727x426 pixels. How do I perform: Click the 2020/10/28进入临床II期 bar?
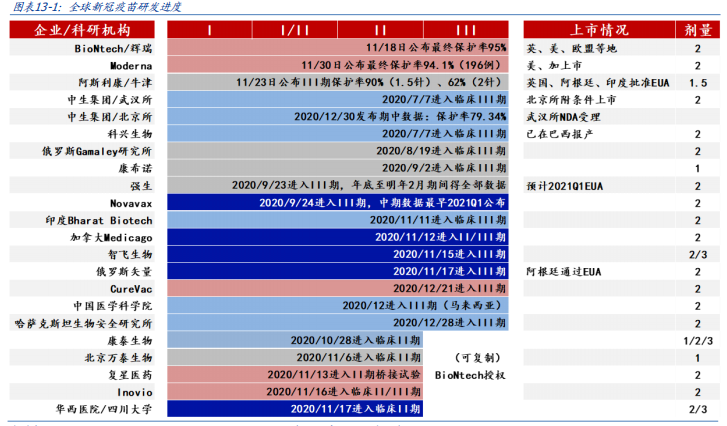(295, 340)
